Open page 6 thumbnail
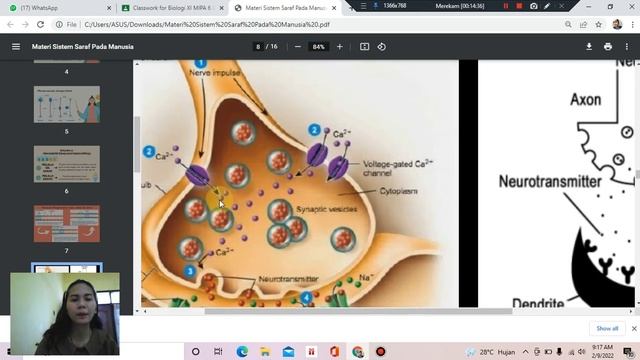Screen dimensions: 640x360 (x=67, y=164)
